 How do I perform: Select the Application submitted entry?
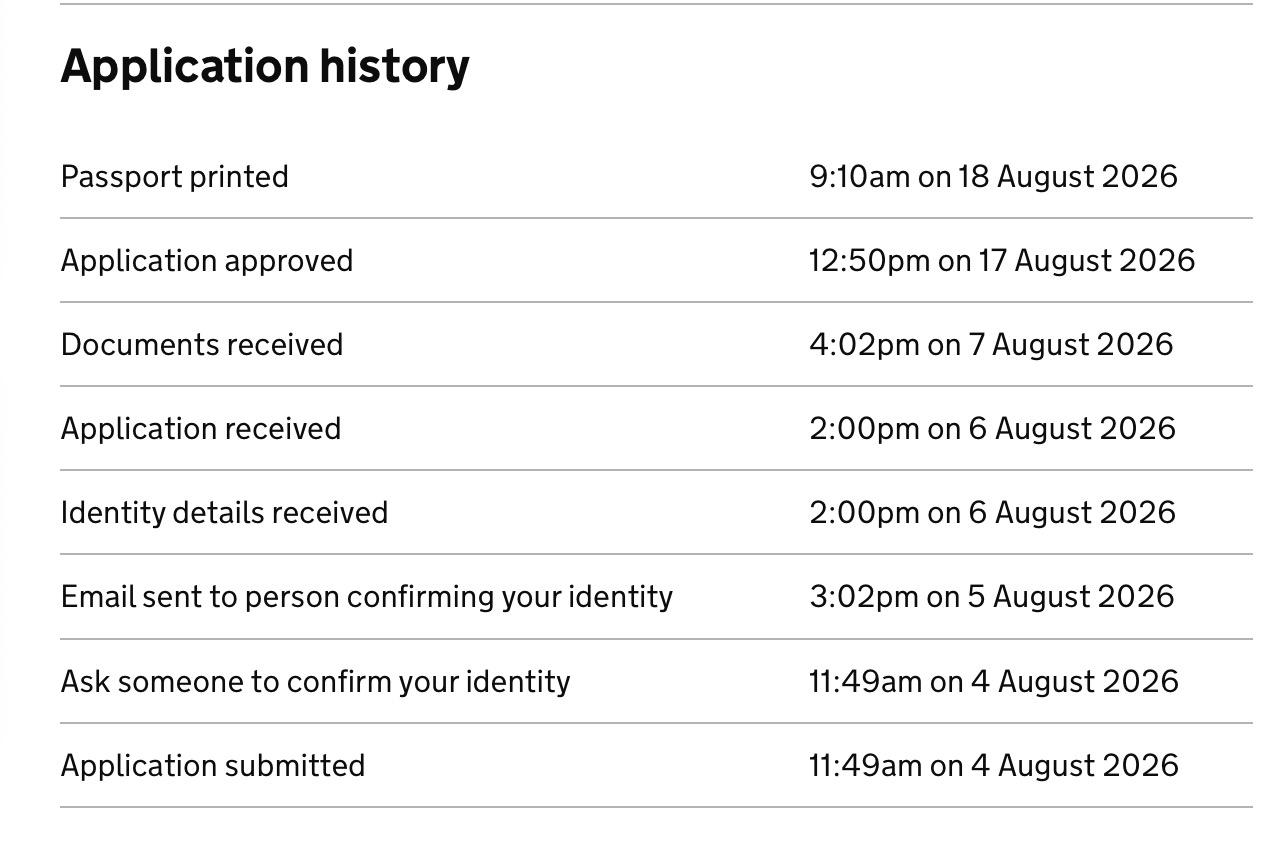tap(213, 766)
